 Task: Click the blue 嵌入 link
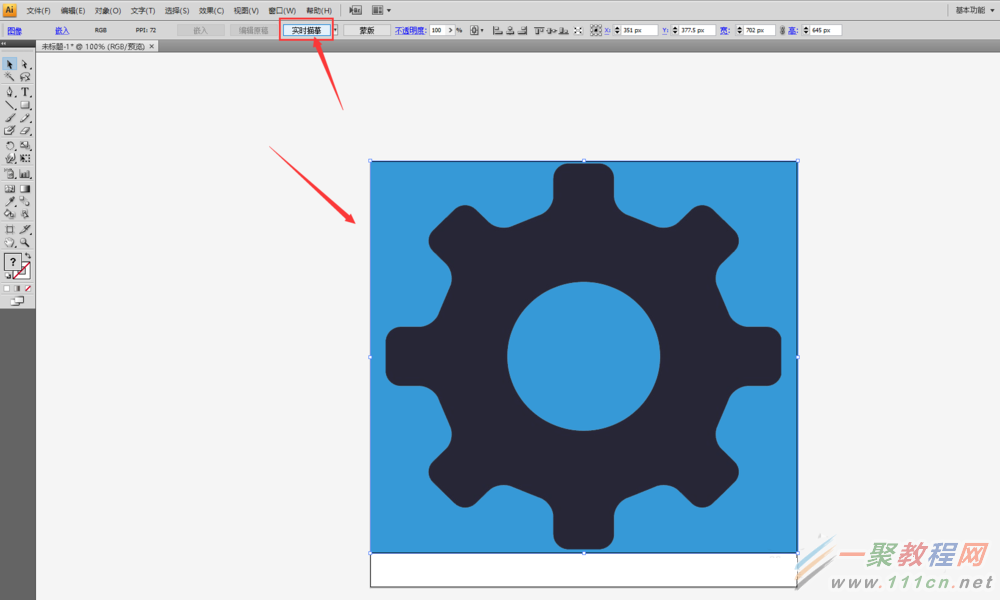point(62,31)
